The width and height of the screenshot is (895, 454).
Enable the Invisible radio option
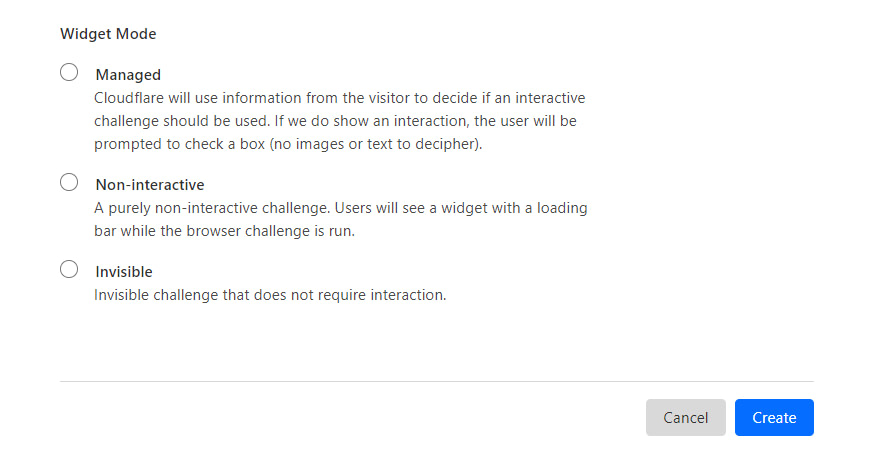click(x=69, y=269)
